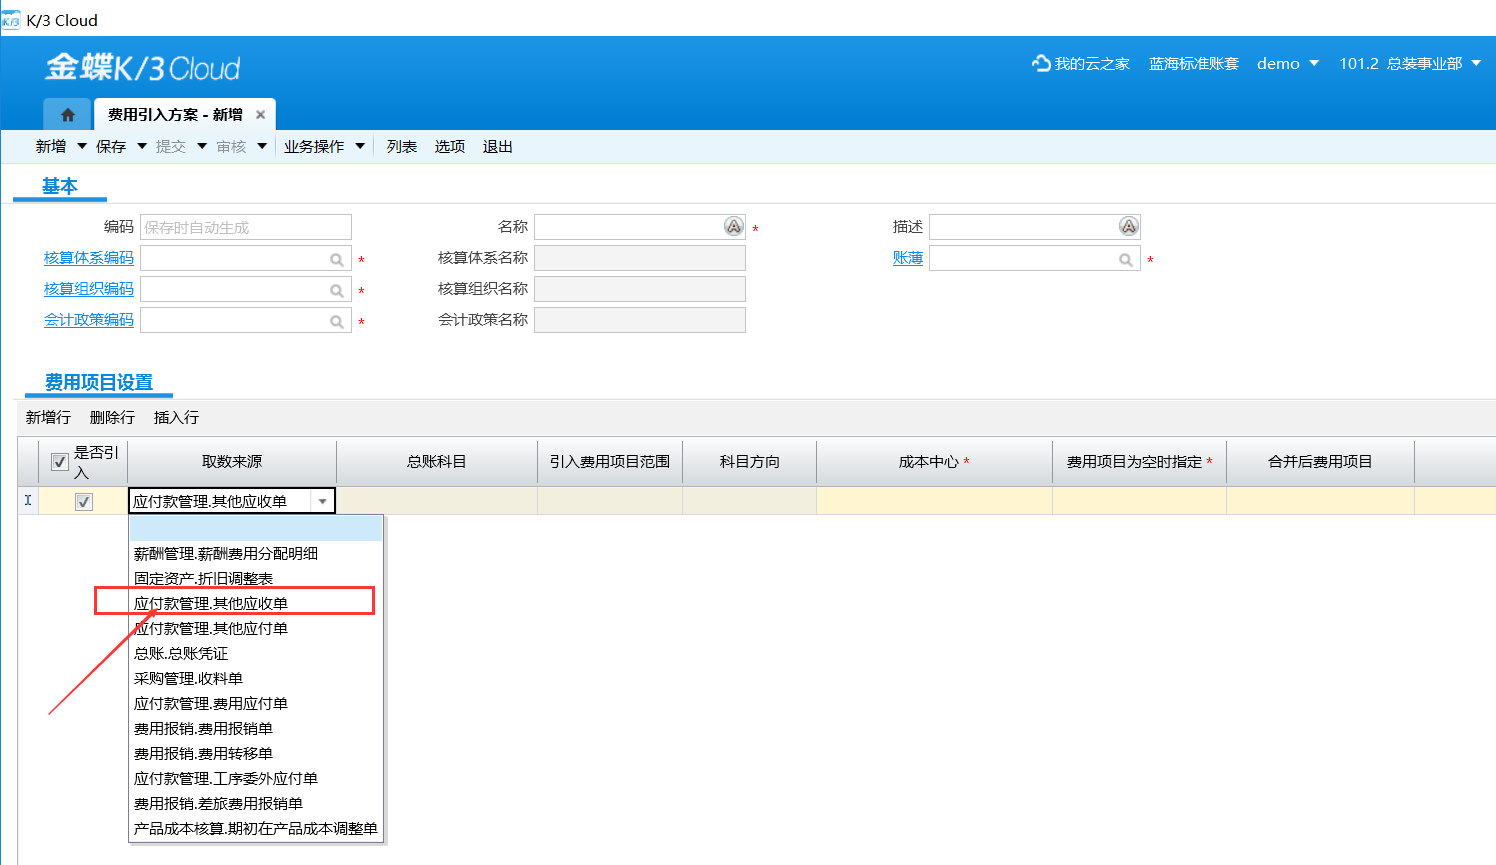Open the home tab icon
This screenshot has width=1496, height=865.
67,115
